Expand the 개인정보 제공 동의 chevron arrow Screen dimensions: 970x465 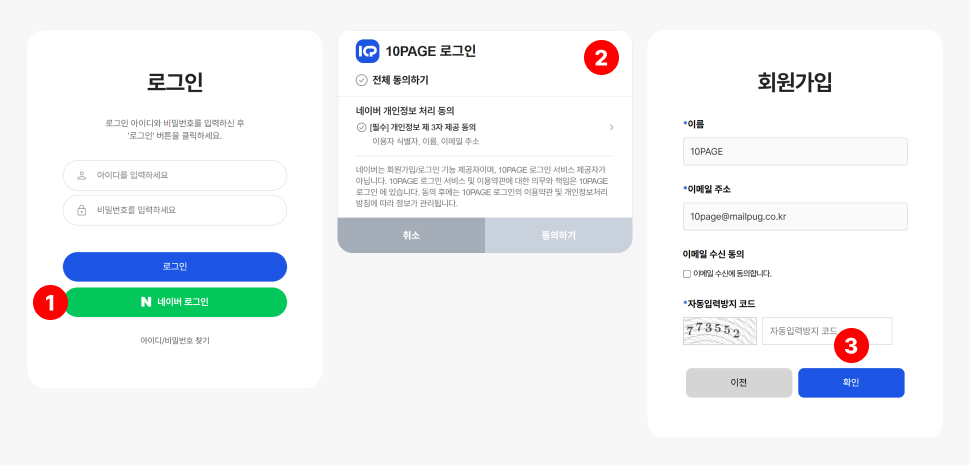[611, 128]
